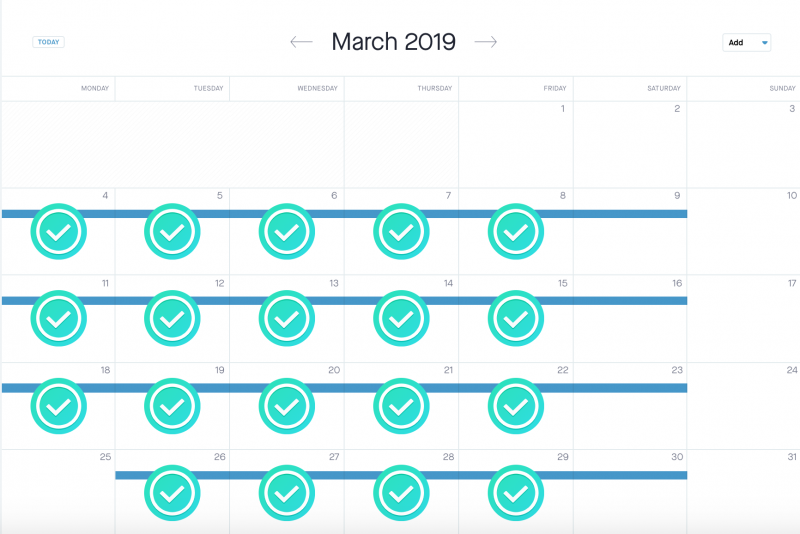Screen dimensions: 800x534
Task: Toggle the completed check on March 20
Action: coord(287,406)
